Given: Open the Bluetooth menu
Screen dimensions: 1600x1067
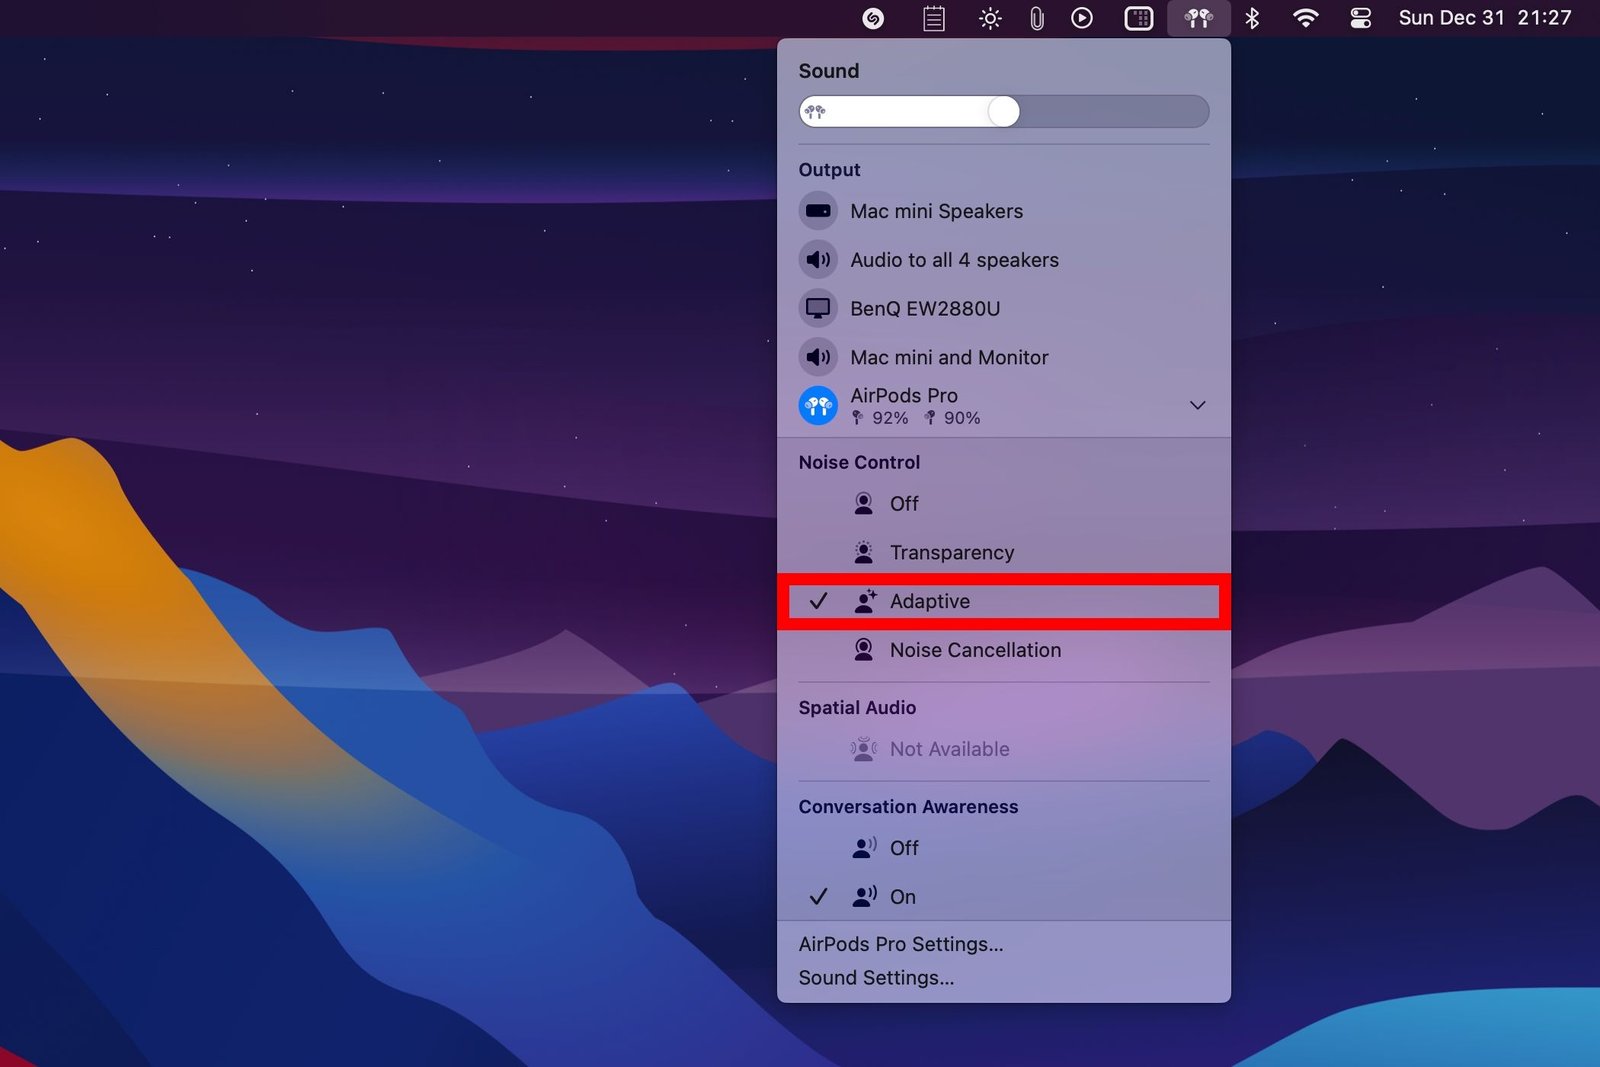Looking at the screenshot, I should click(x=1252, y=18).
